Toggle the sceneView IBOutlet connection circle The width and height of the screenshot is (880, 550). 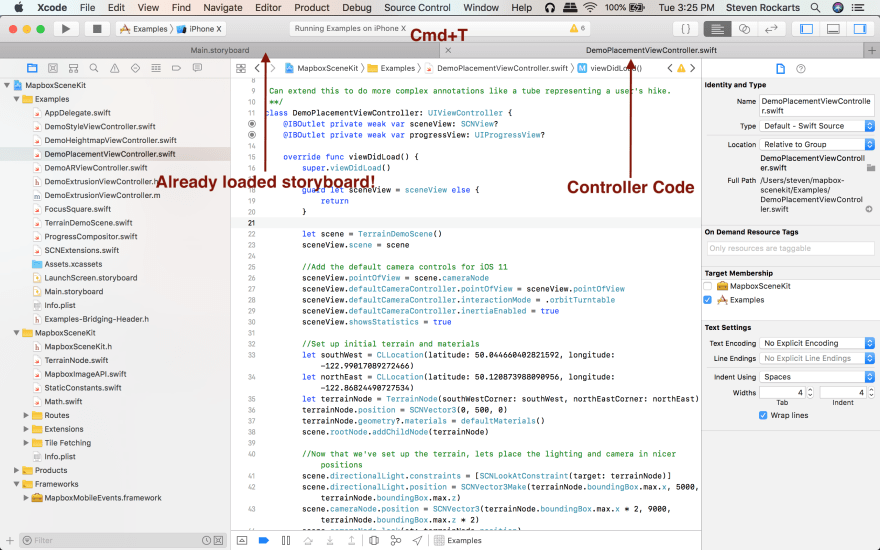(251, 123)
